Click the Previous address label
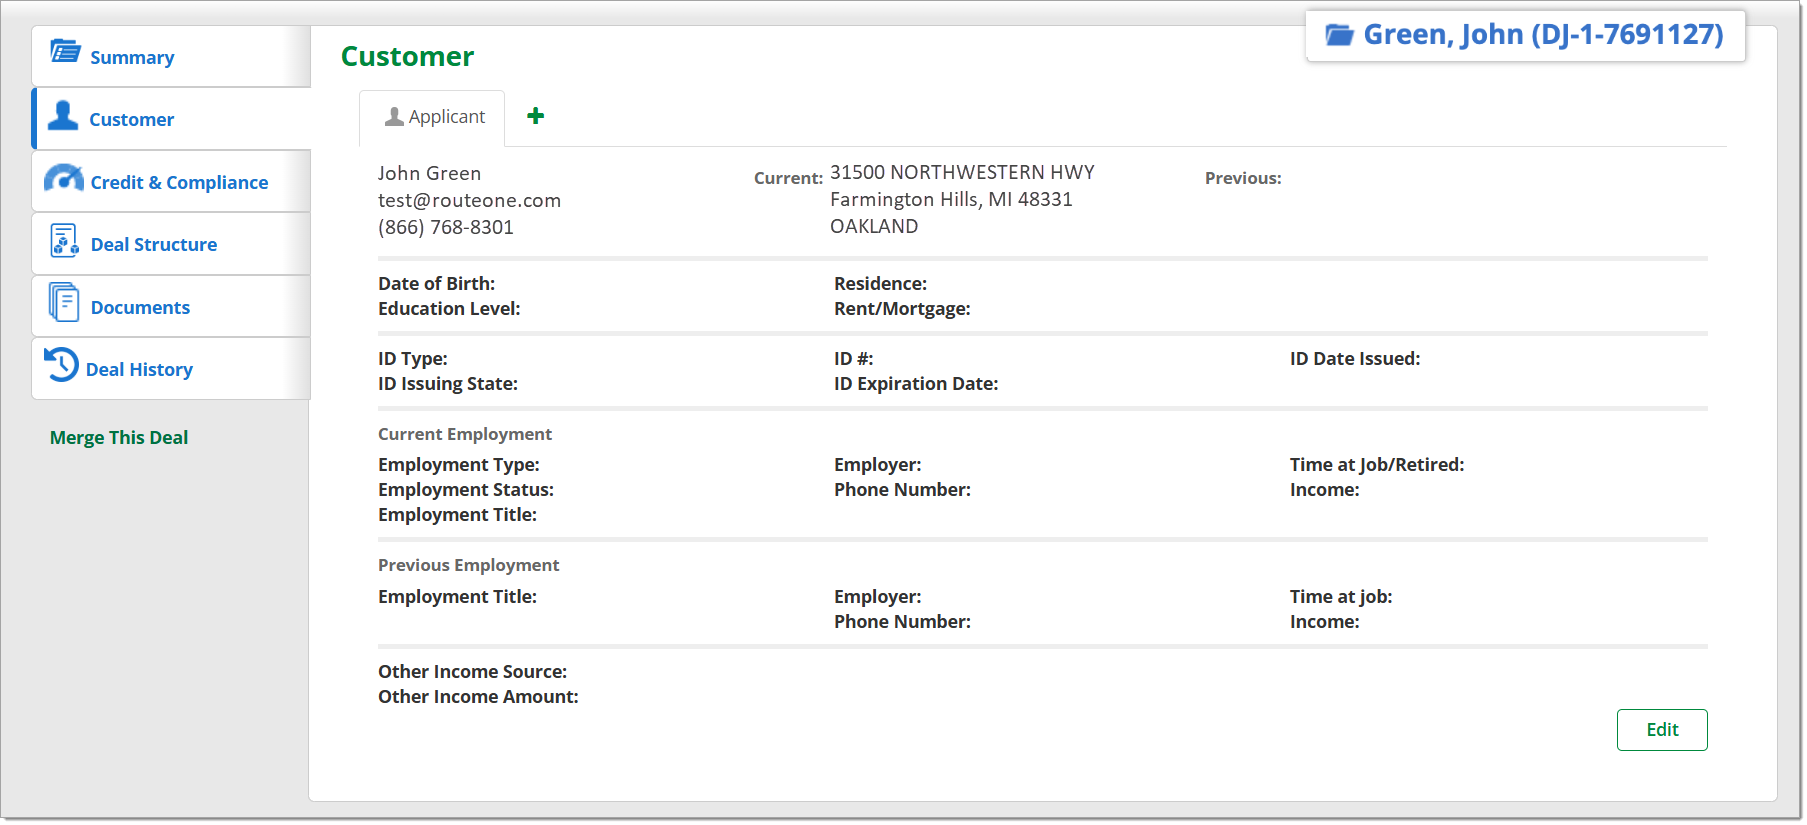The image size is (1807, 825). [1243, 178]
